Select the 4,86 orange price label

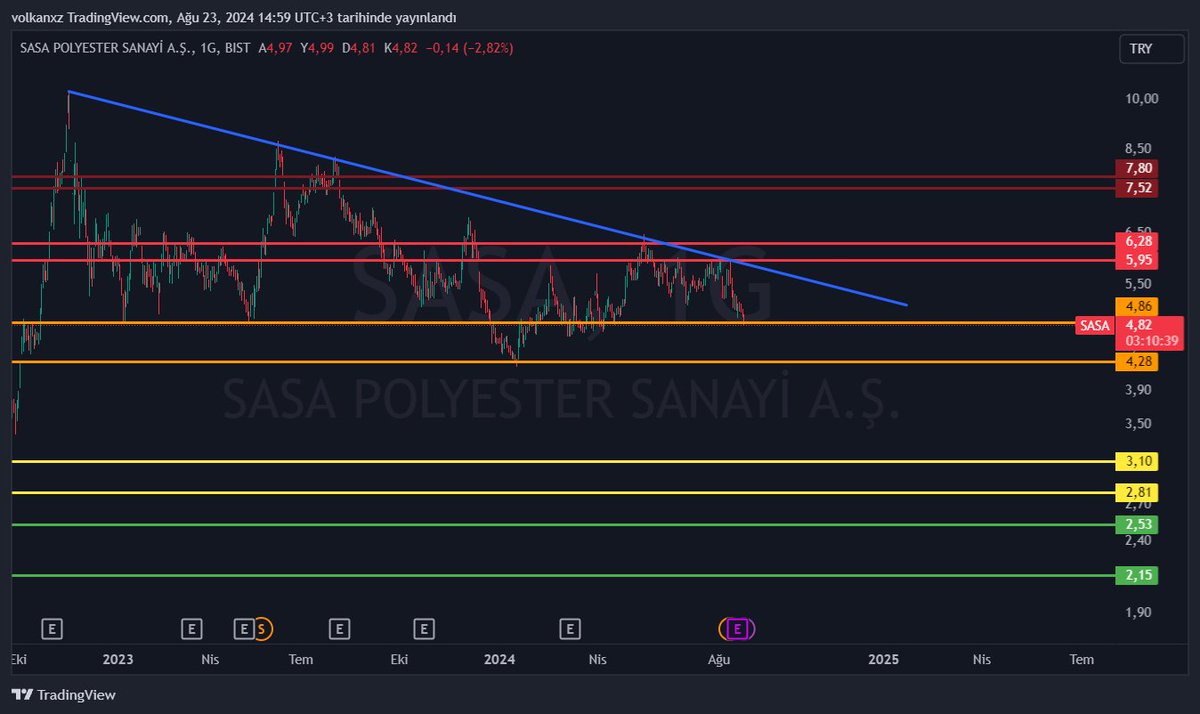(1138, 306)
